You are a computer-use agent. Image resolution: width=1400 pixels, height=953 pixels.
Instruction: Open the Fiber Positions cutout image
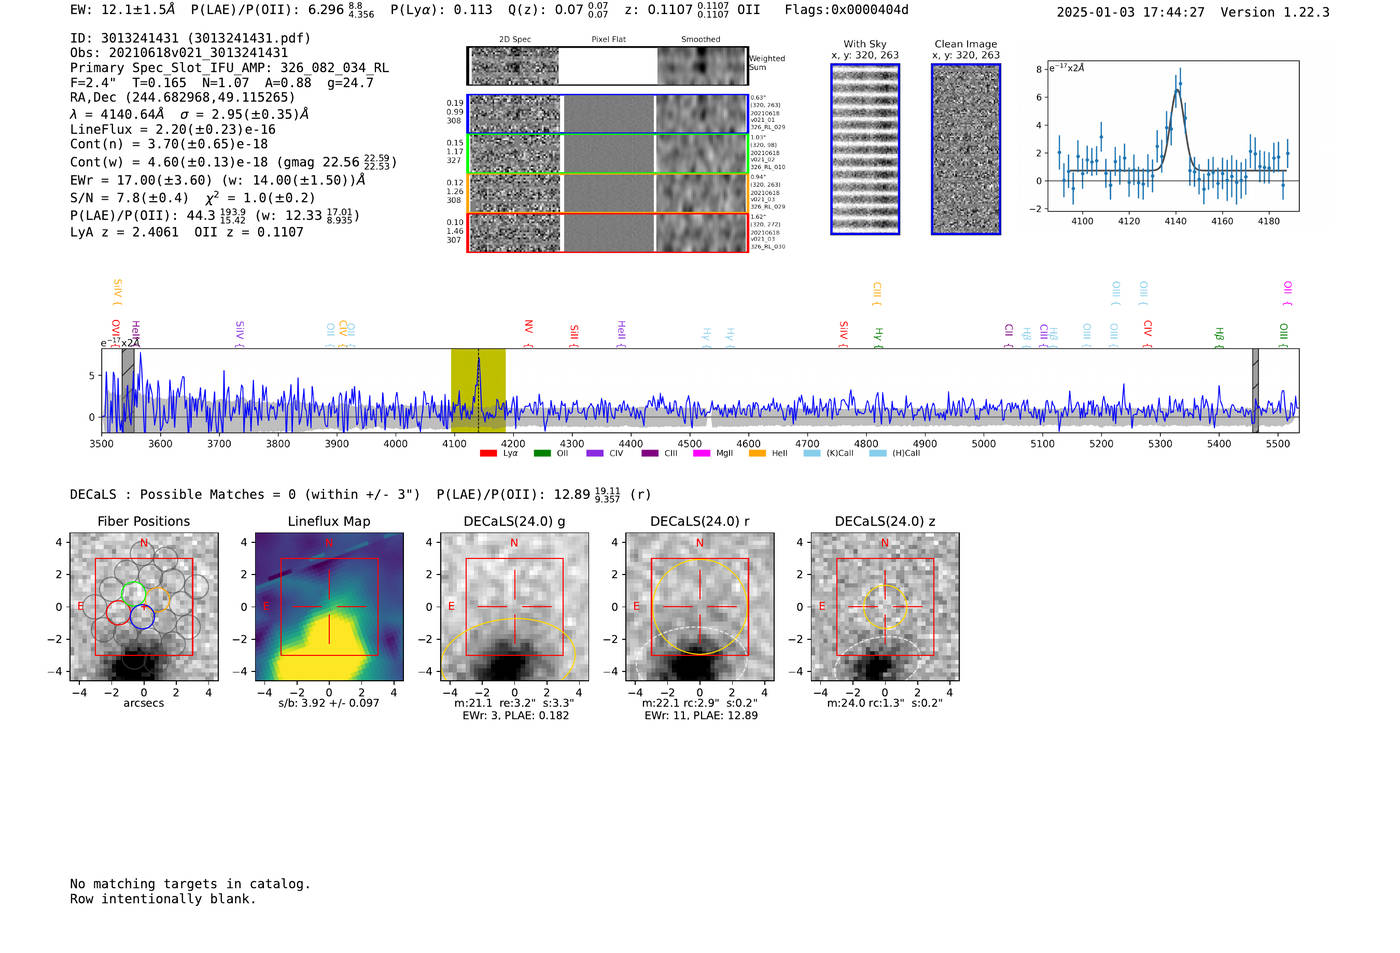144,607
